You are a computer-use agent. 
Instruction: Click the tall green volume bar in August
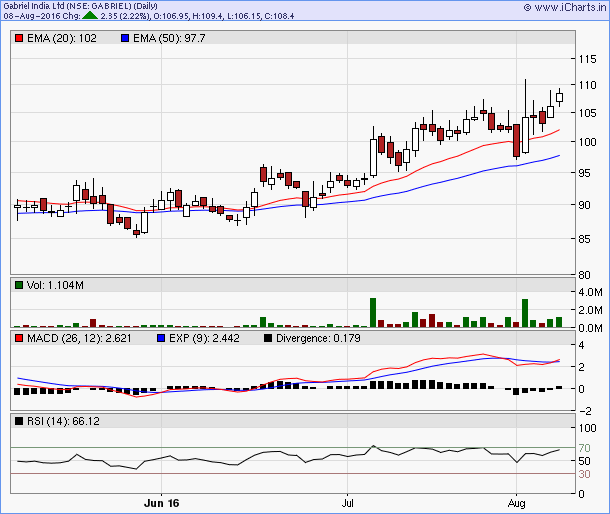pos(525,313)
